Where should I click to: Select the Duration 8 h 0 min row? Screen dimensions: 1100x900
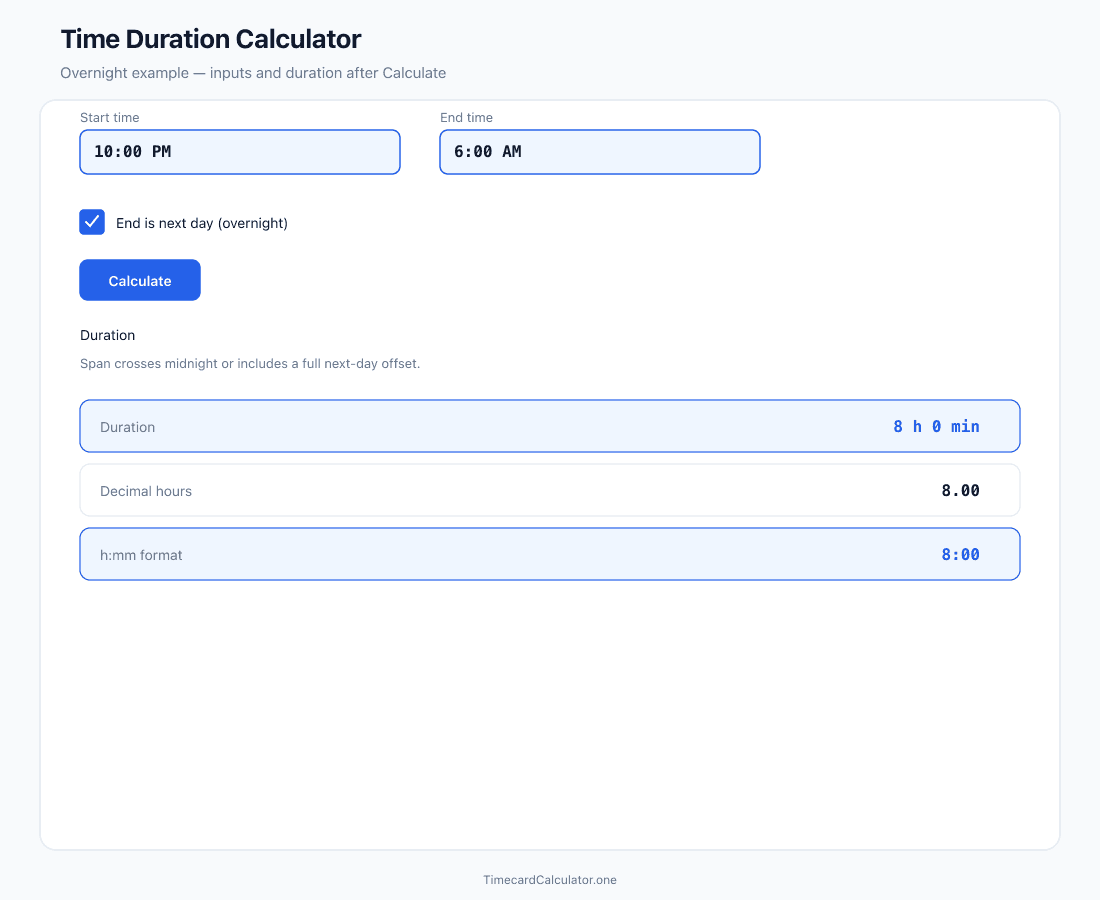[x=550, y=426]
